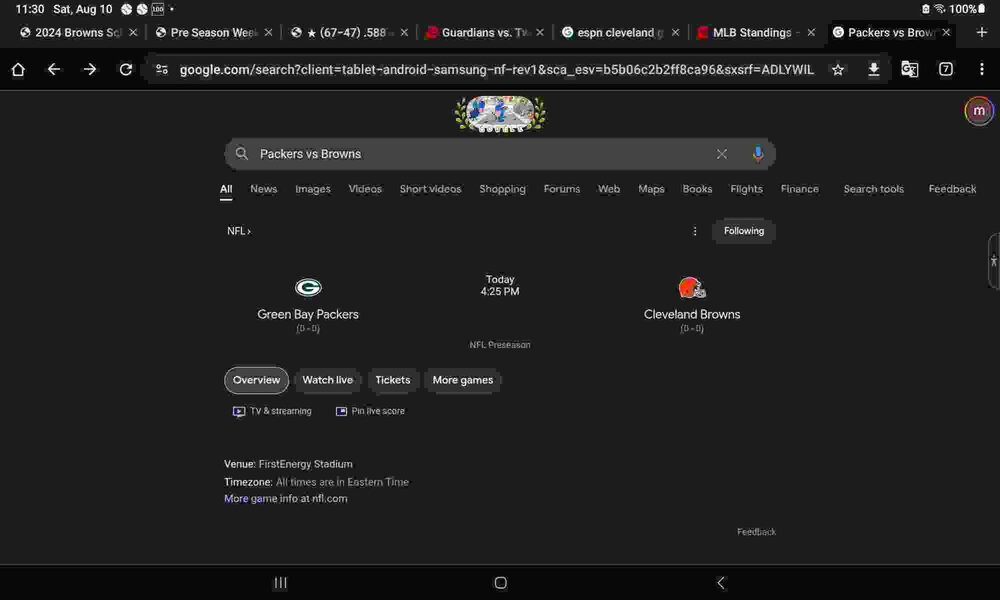Open Android recent apps button
This screenshot has width=1000, height=600.
tap(280, 583)
